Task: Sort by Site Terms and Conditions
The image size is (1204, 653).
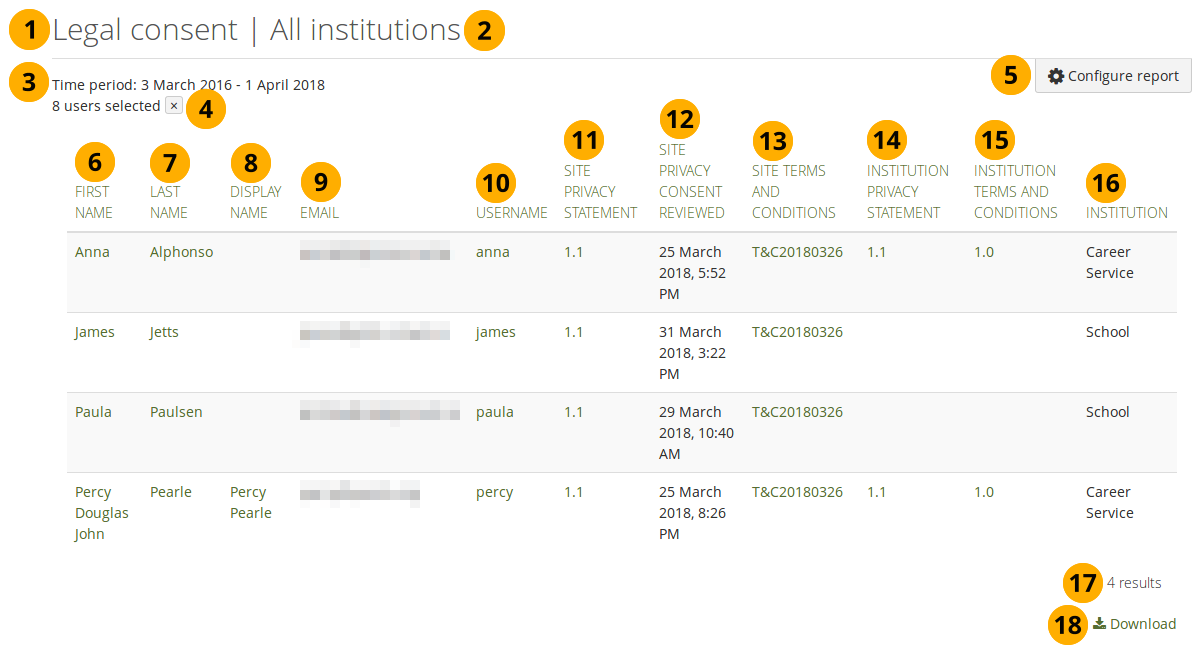Action: tap(793, 192)
